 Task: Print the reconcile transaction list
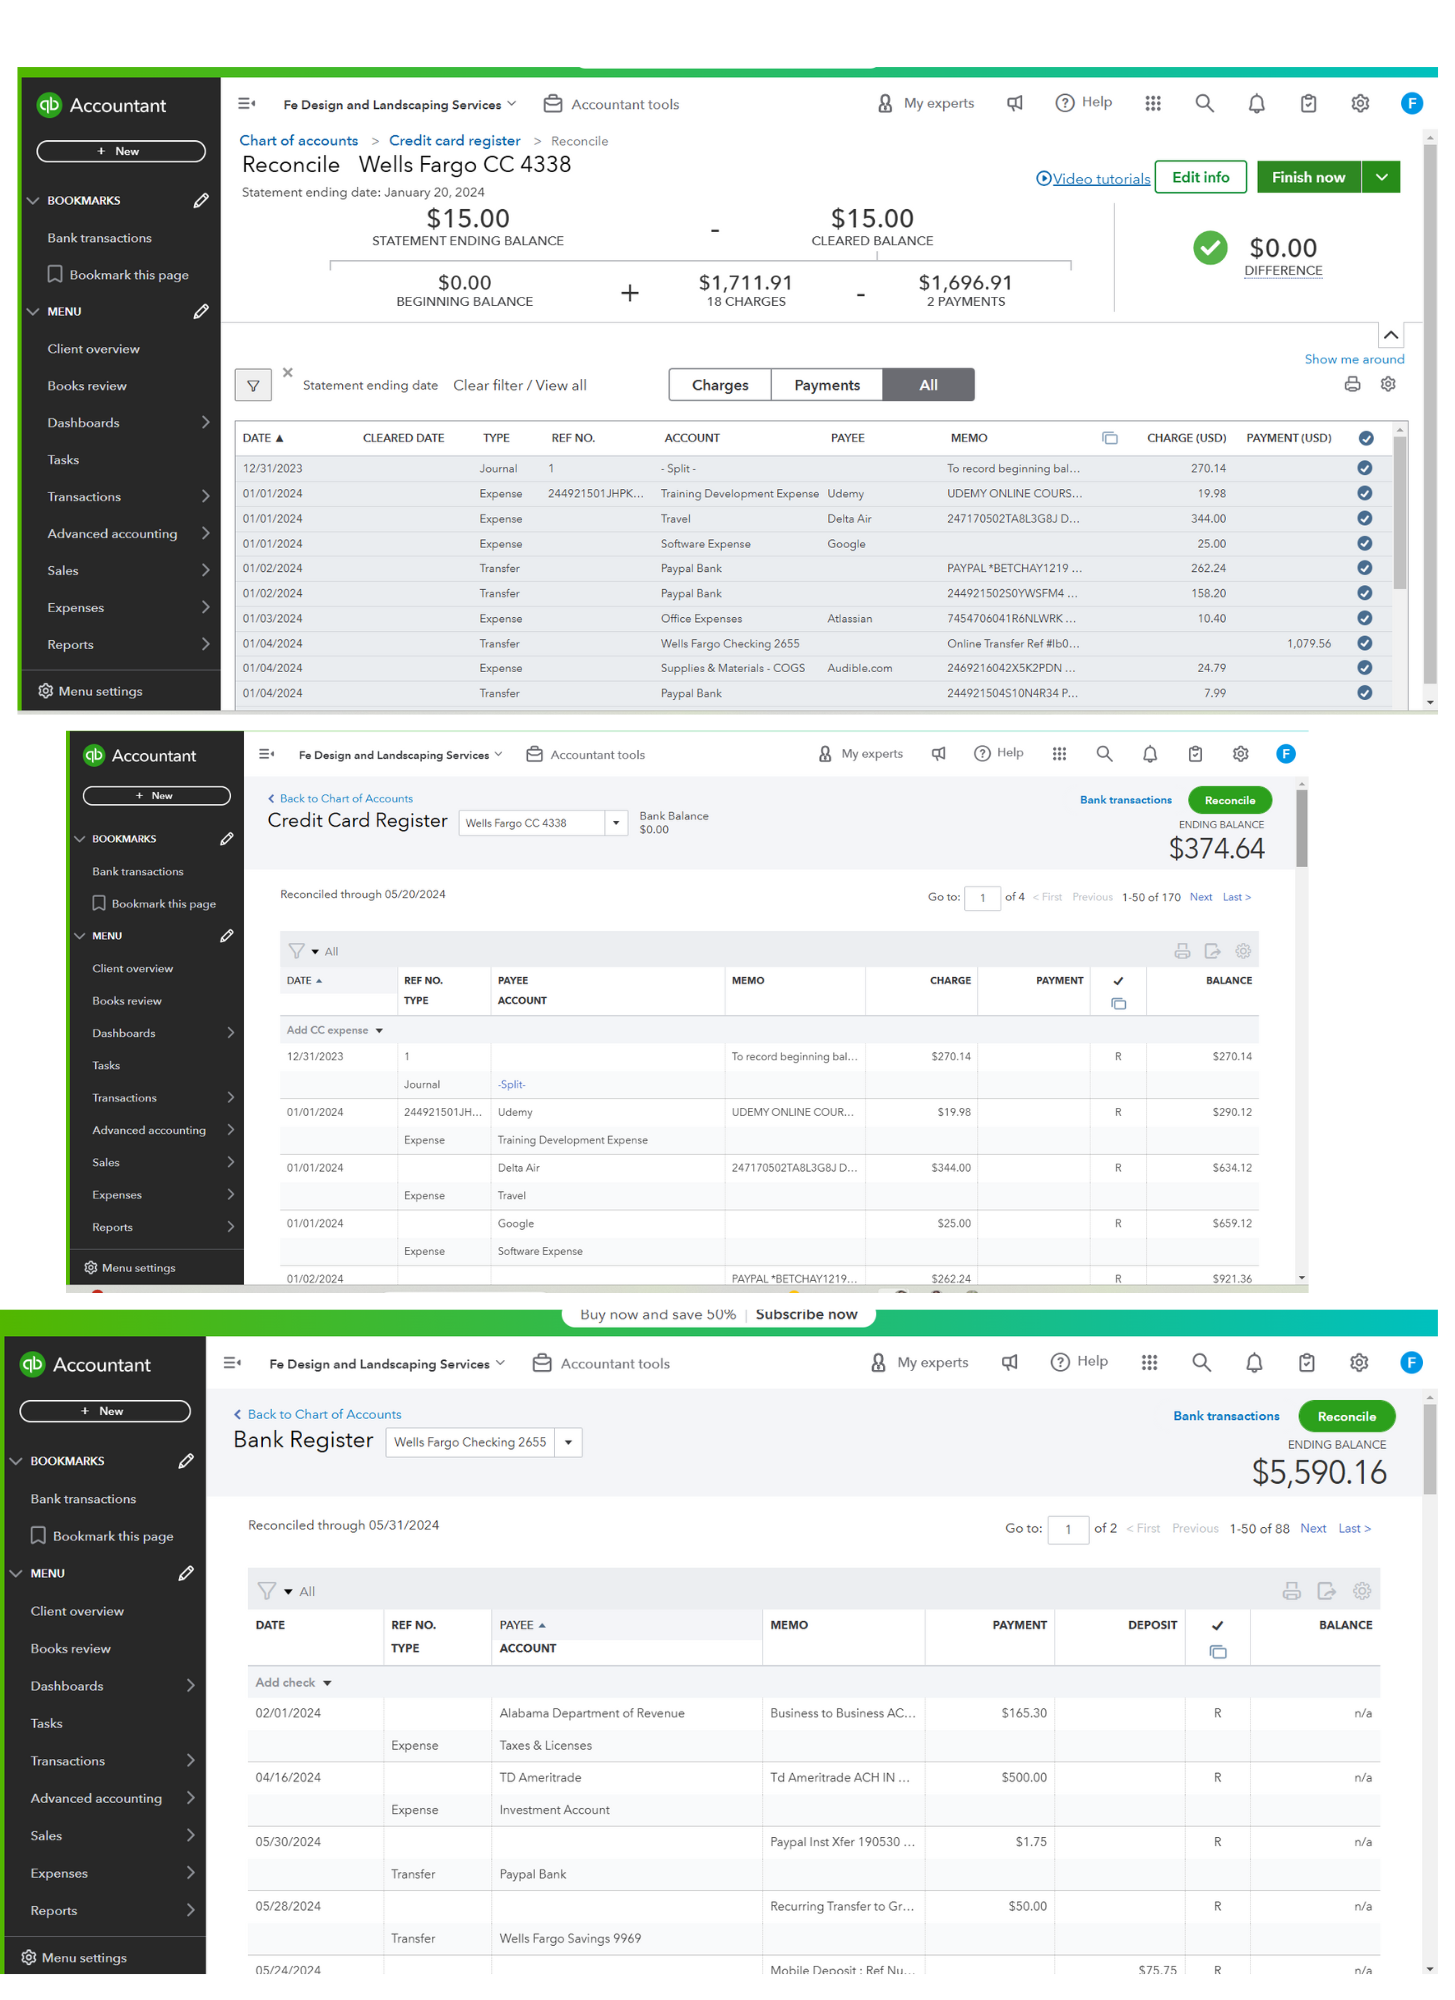[x=1352, y=384]
